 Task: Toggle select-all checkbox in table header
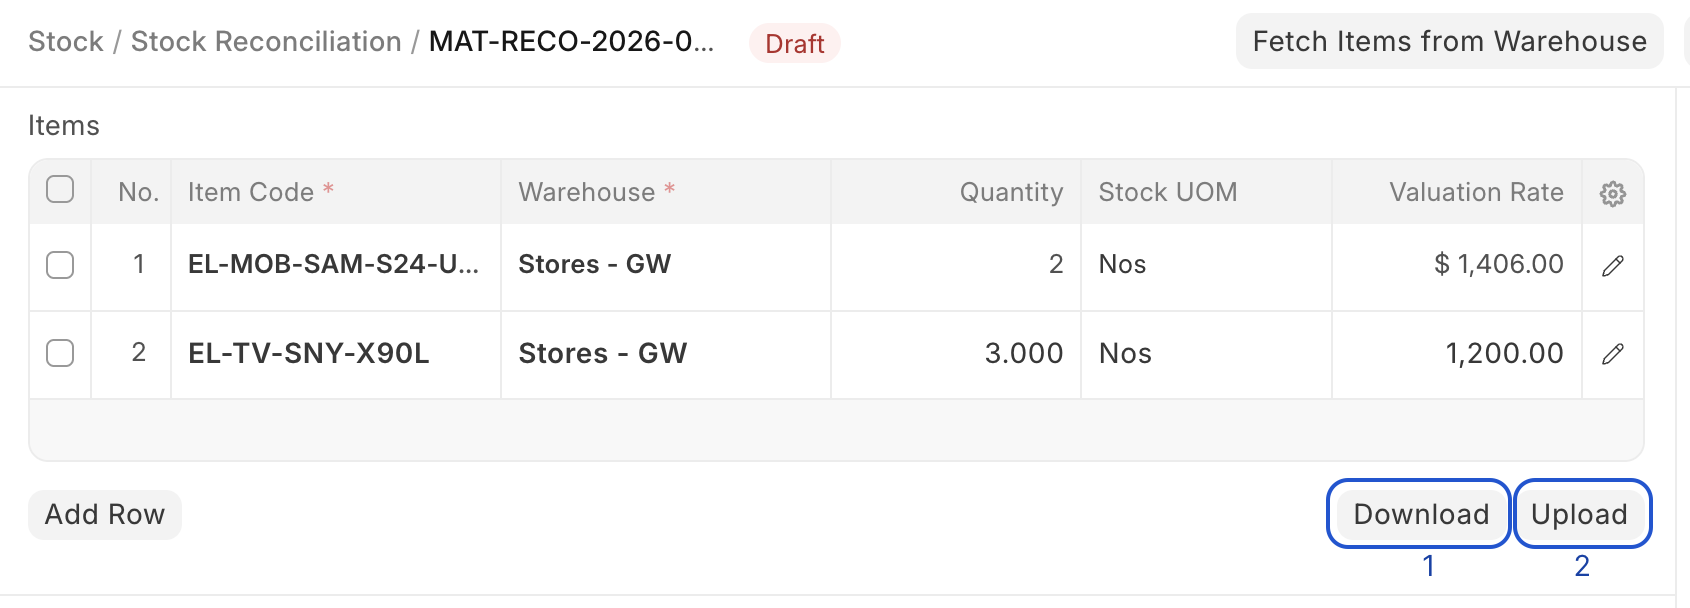click(60, 190)
